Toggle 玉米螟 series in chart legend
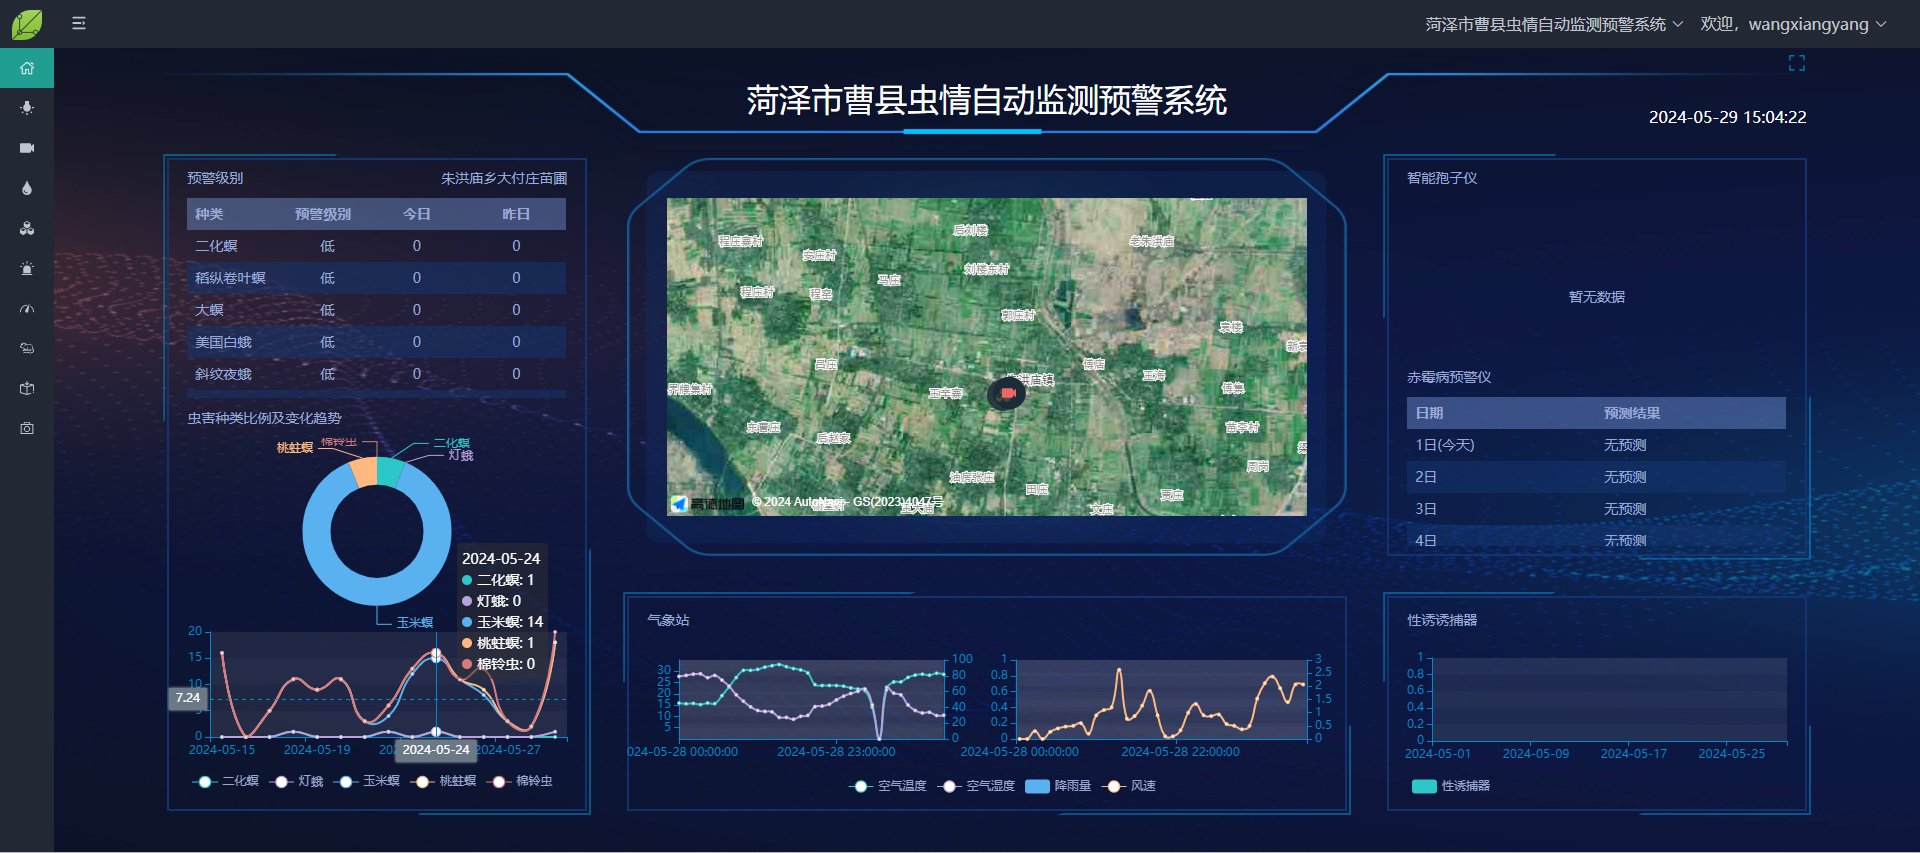Viewport: 1920px width, 853px height. click(368, 781)
